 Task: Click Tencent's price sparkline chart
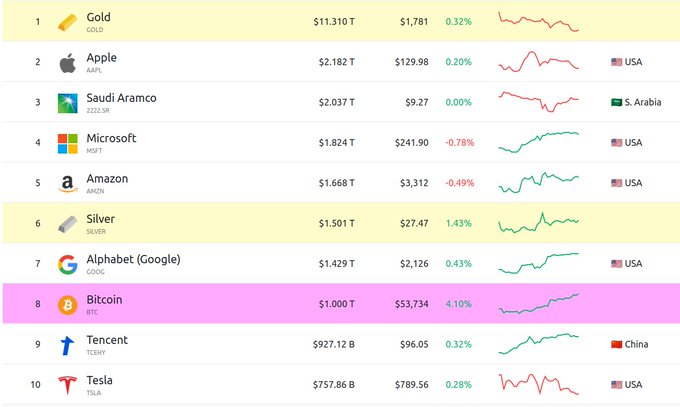[x=539, y=344]
